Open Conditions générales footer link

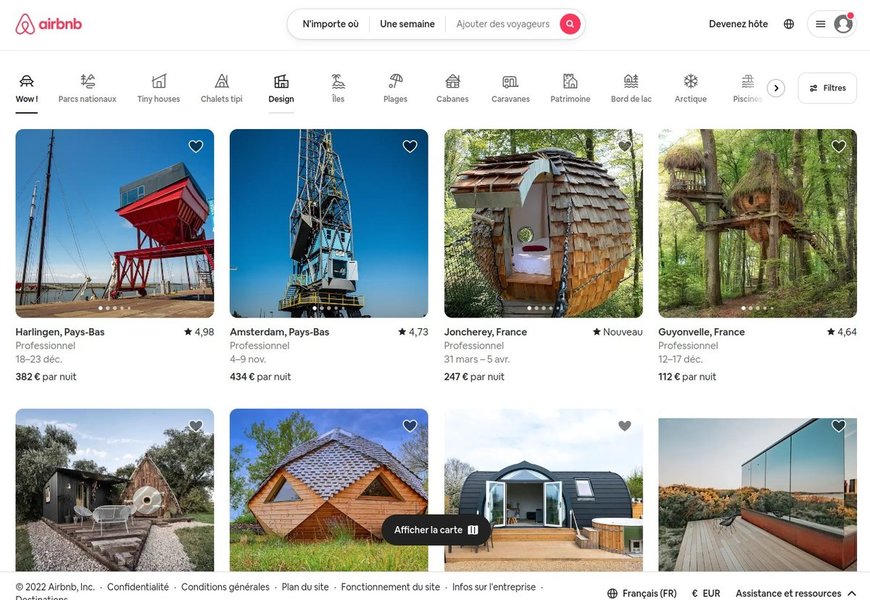tap(225, 587)
